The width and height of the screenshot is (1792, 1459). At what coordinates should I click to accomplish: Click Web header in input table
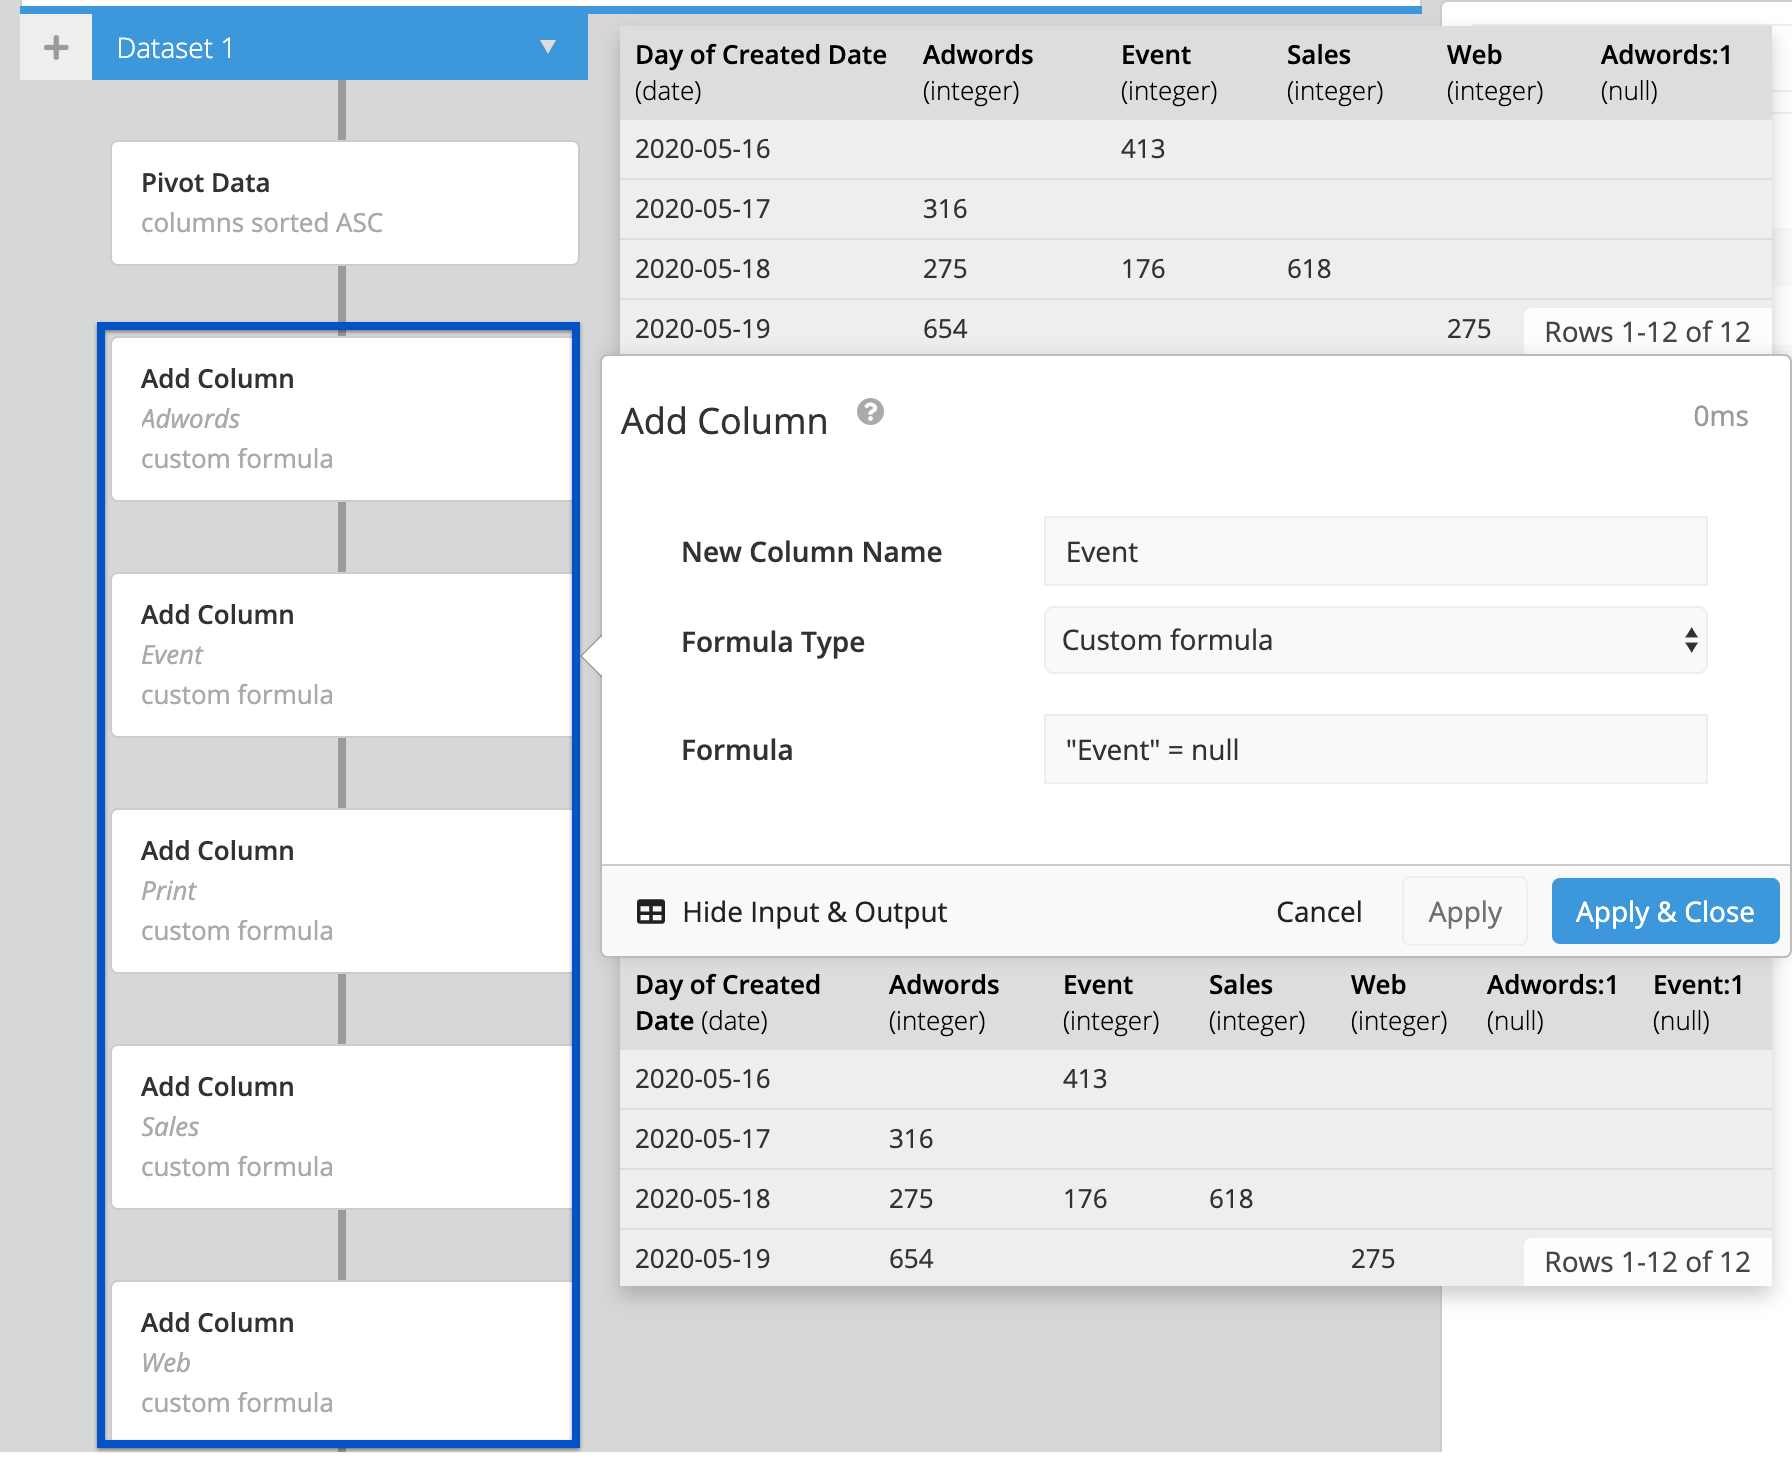tap(1495, 72)
